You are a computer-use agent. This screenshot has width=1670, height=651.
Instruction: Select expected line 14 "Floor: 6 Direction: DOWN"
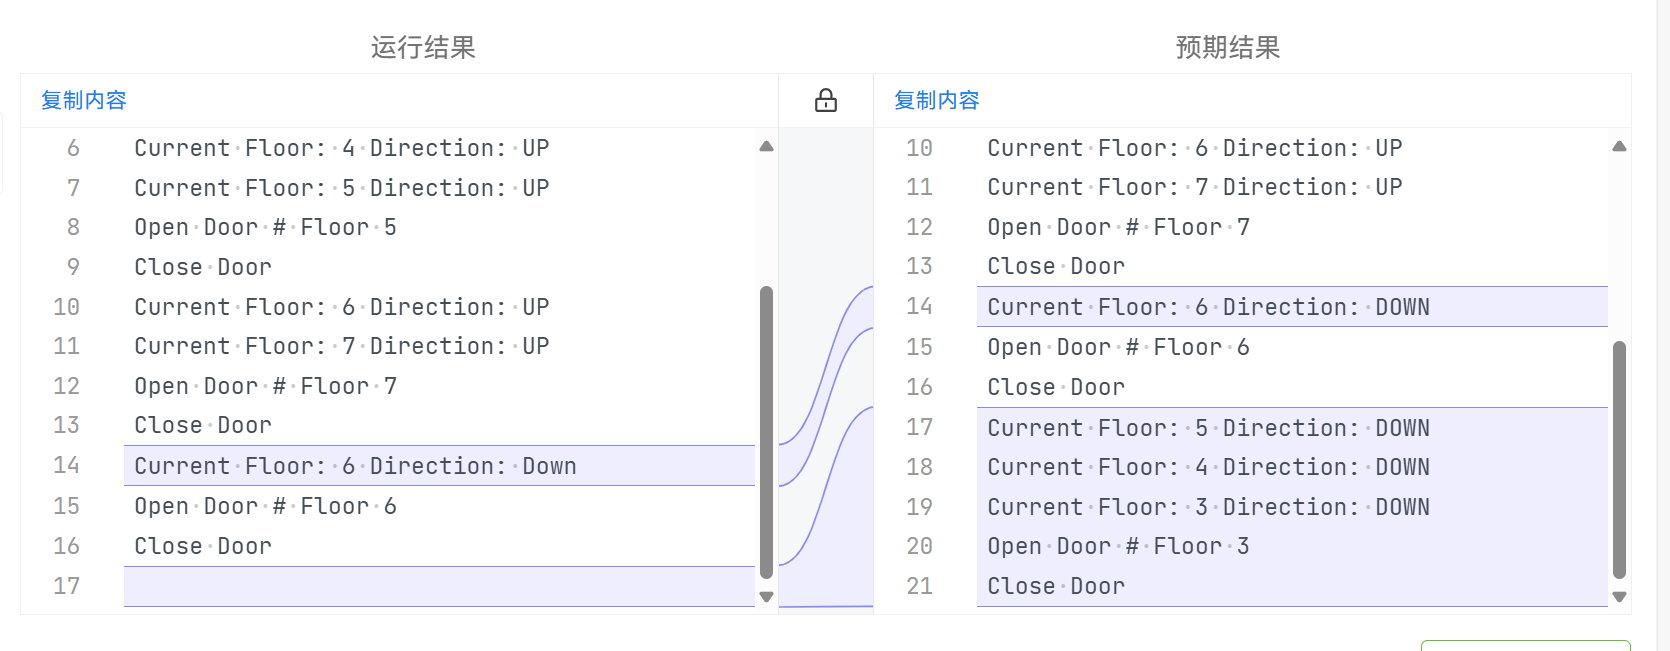coord(1208,307)
